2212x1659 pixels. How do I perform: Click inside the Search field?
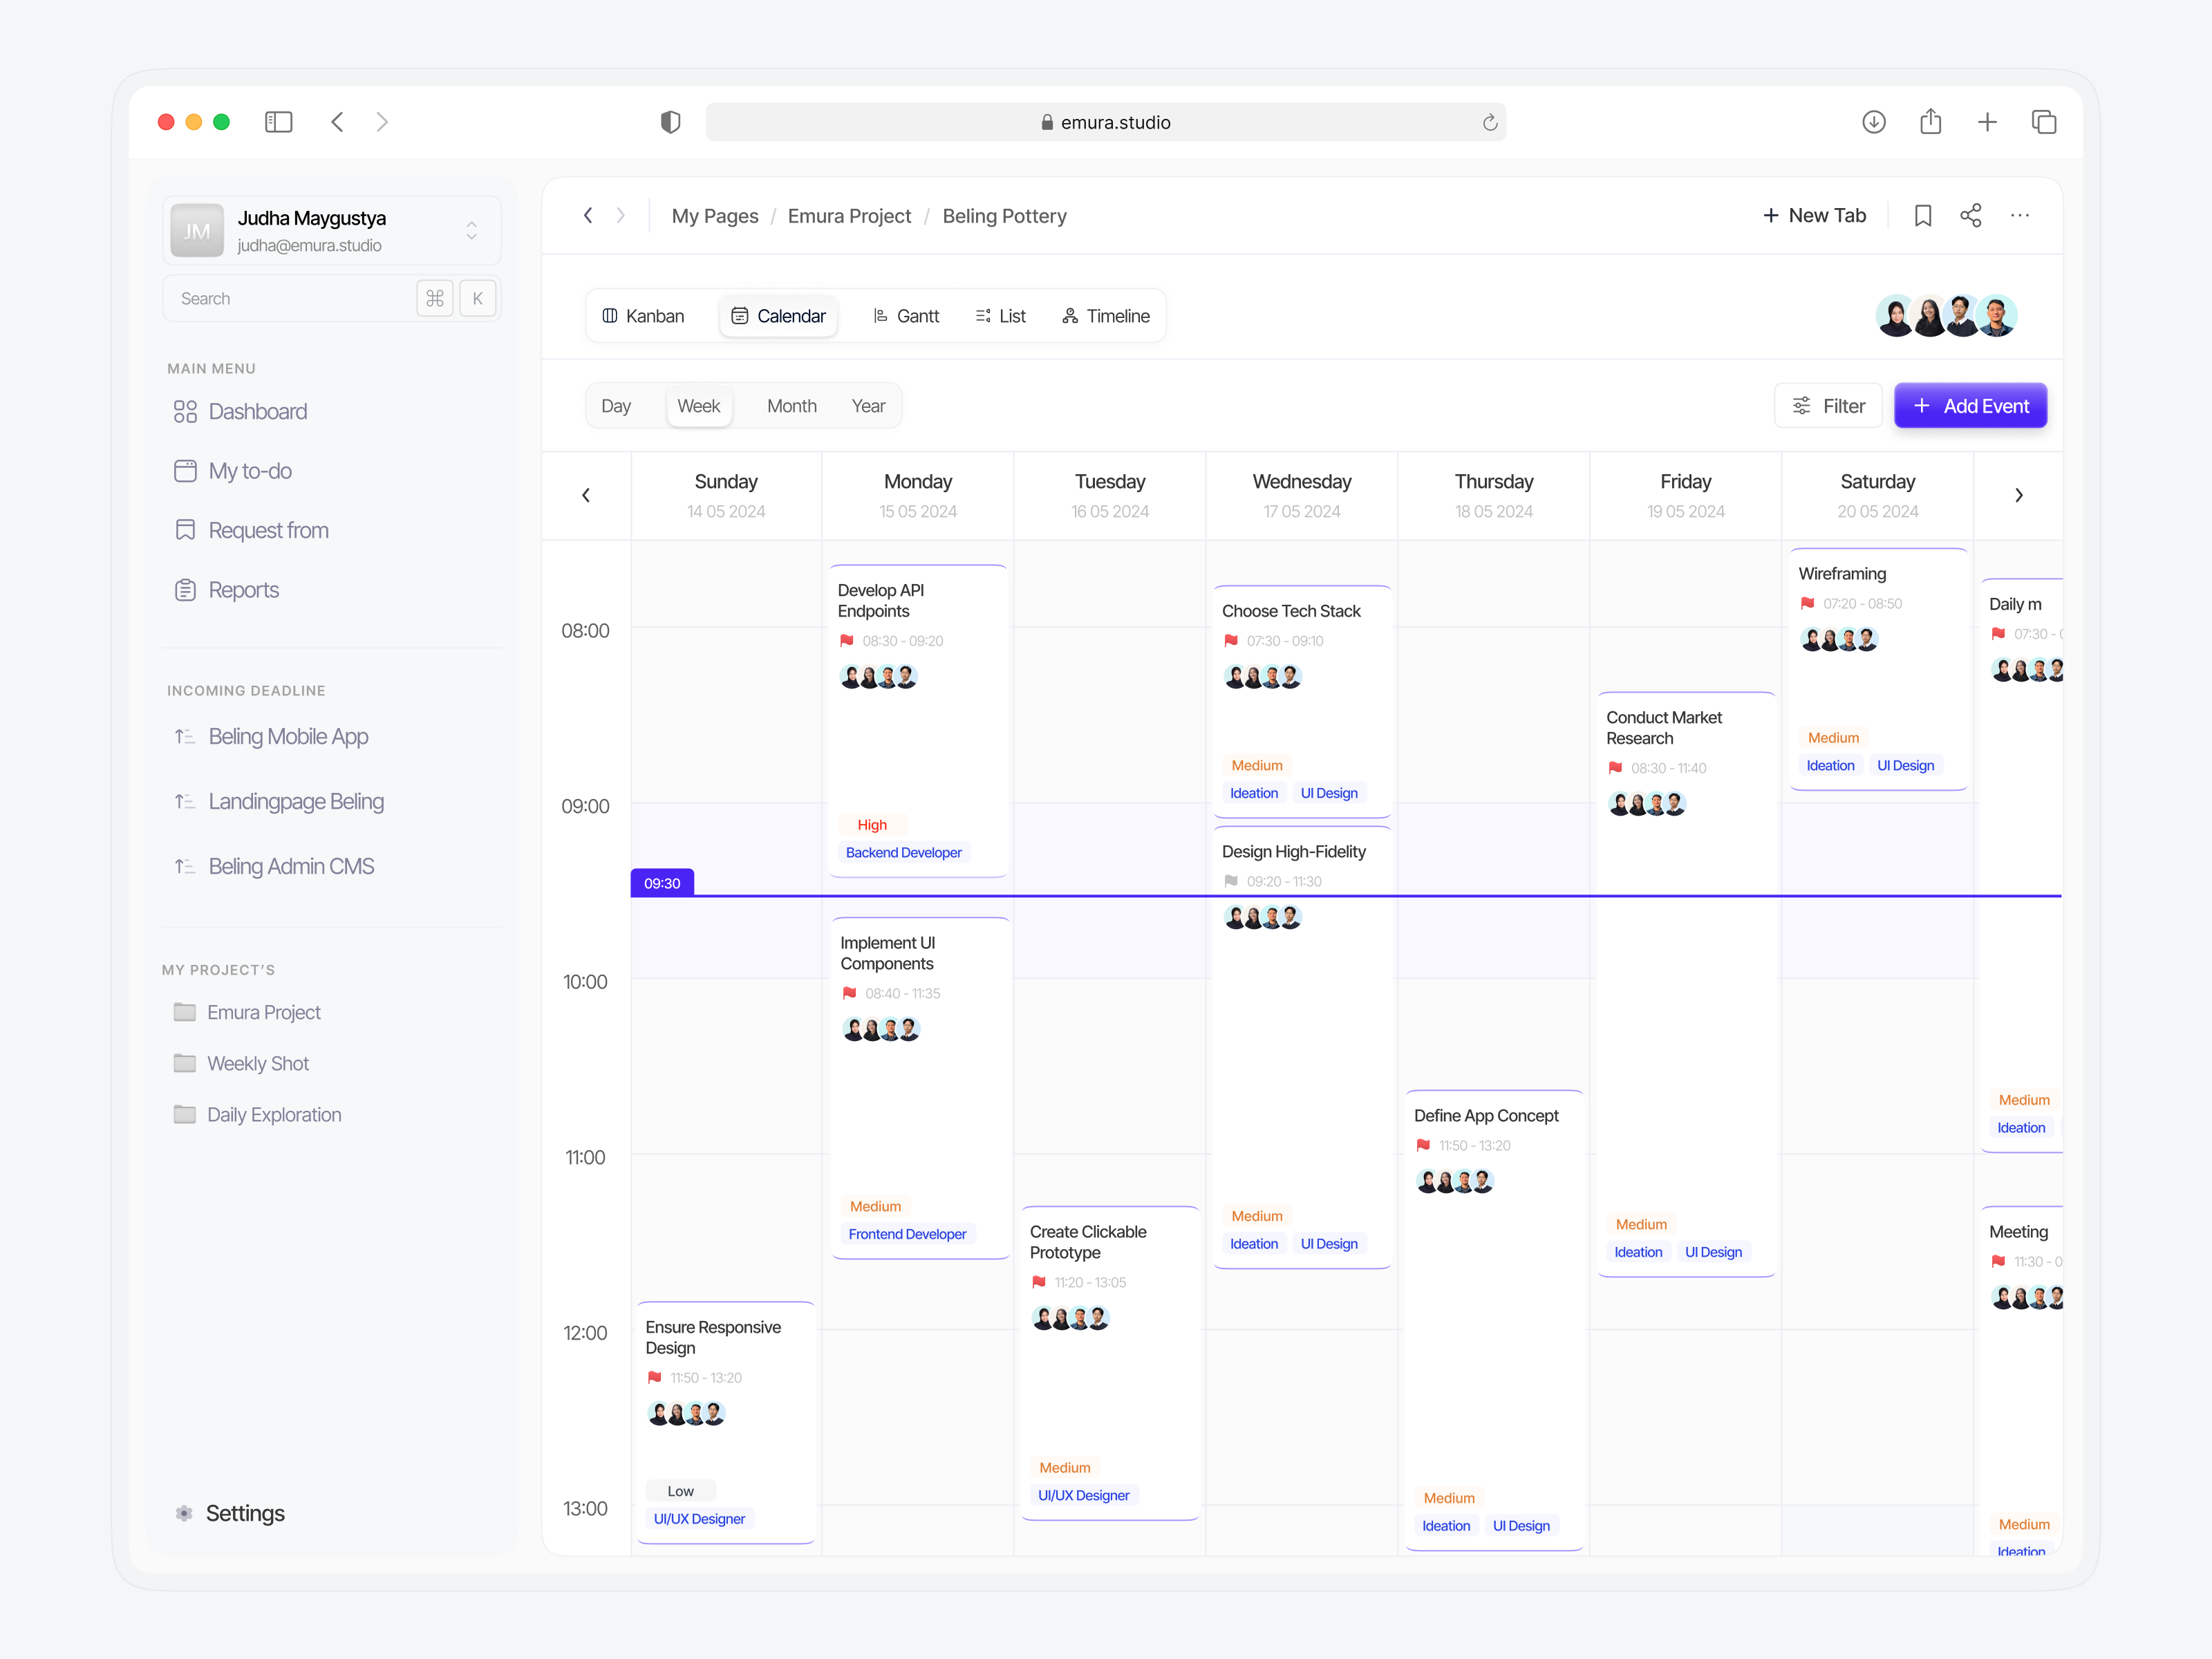coord(290,297)
